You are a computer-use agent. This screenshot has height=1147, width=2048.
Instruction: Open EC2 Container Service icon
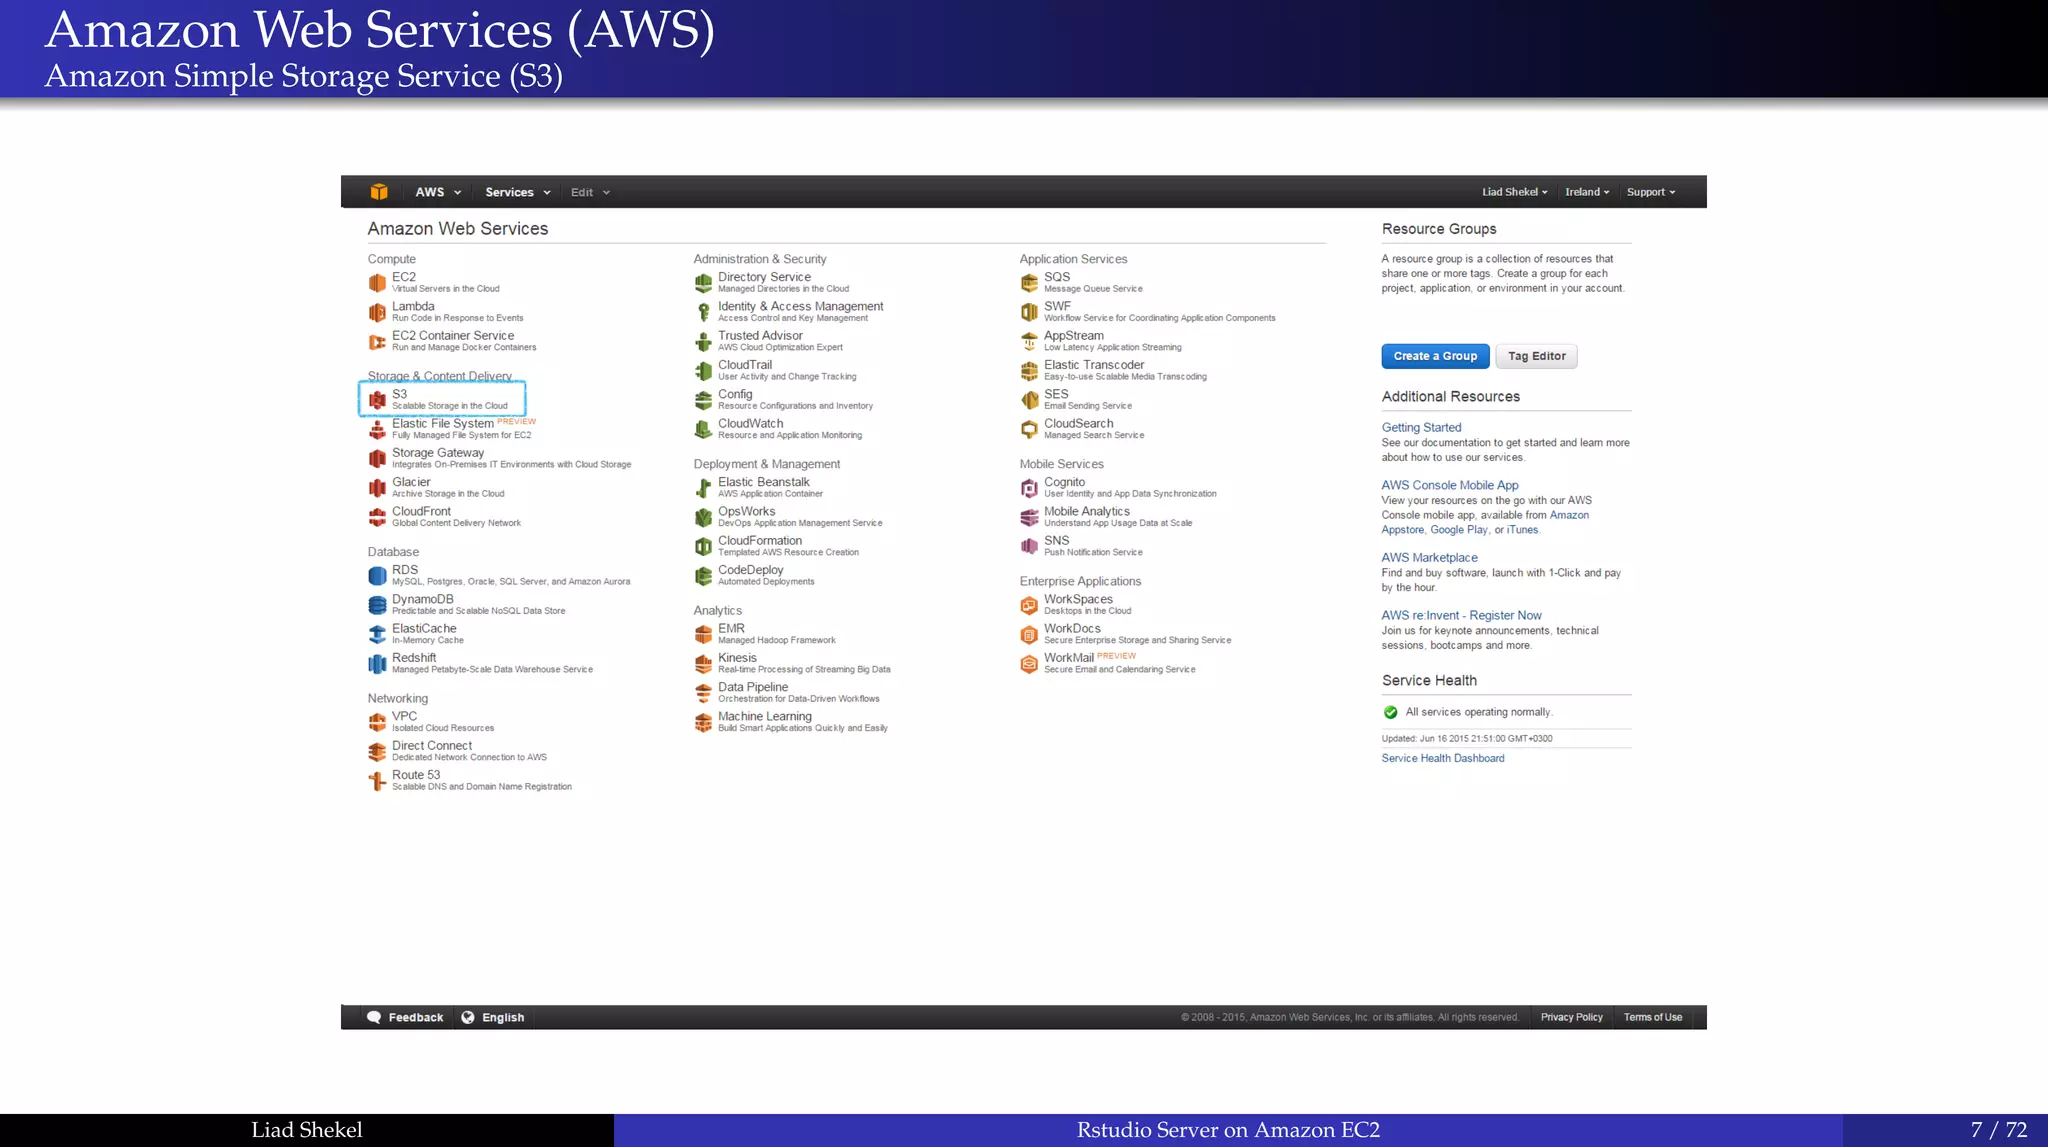coord(377,341)
